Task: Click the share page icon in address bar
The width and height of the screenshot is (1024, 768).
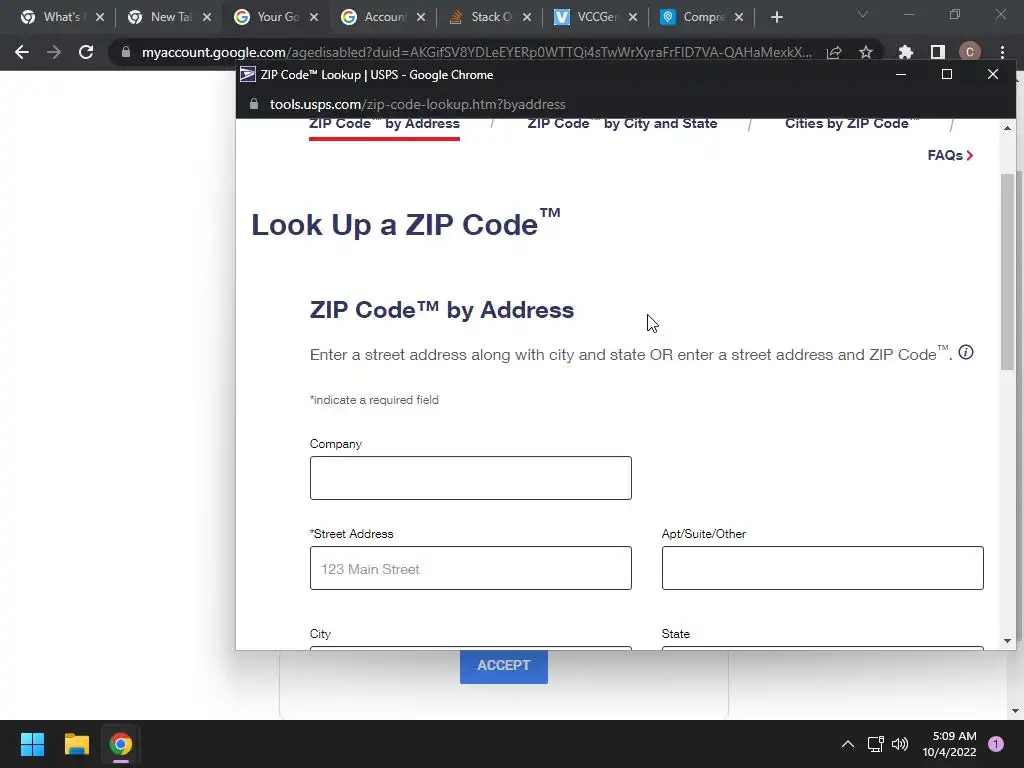Action: [x=834, y=52]
